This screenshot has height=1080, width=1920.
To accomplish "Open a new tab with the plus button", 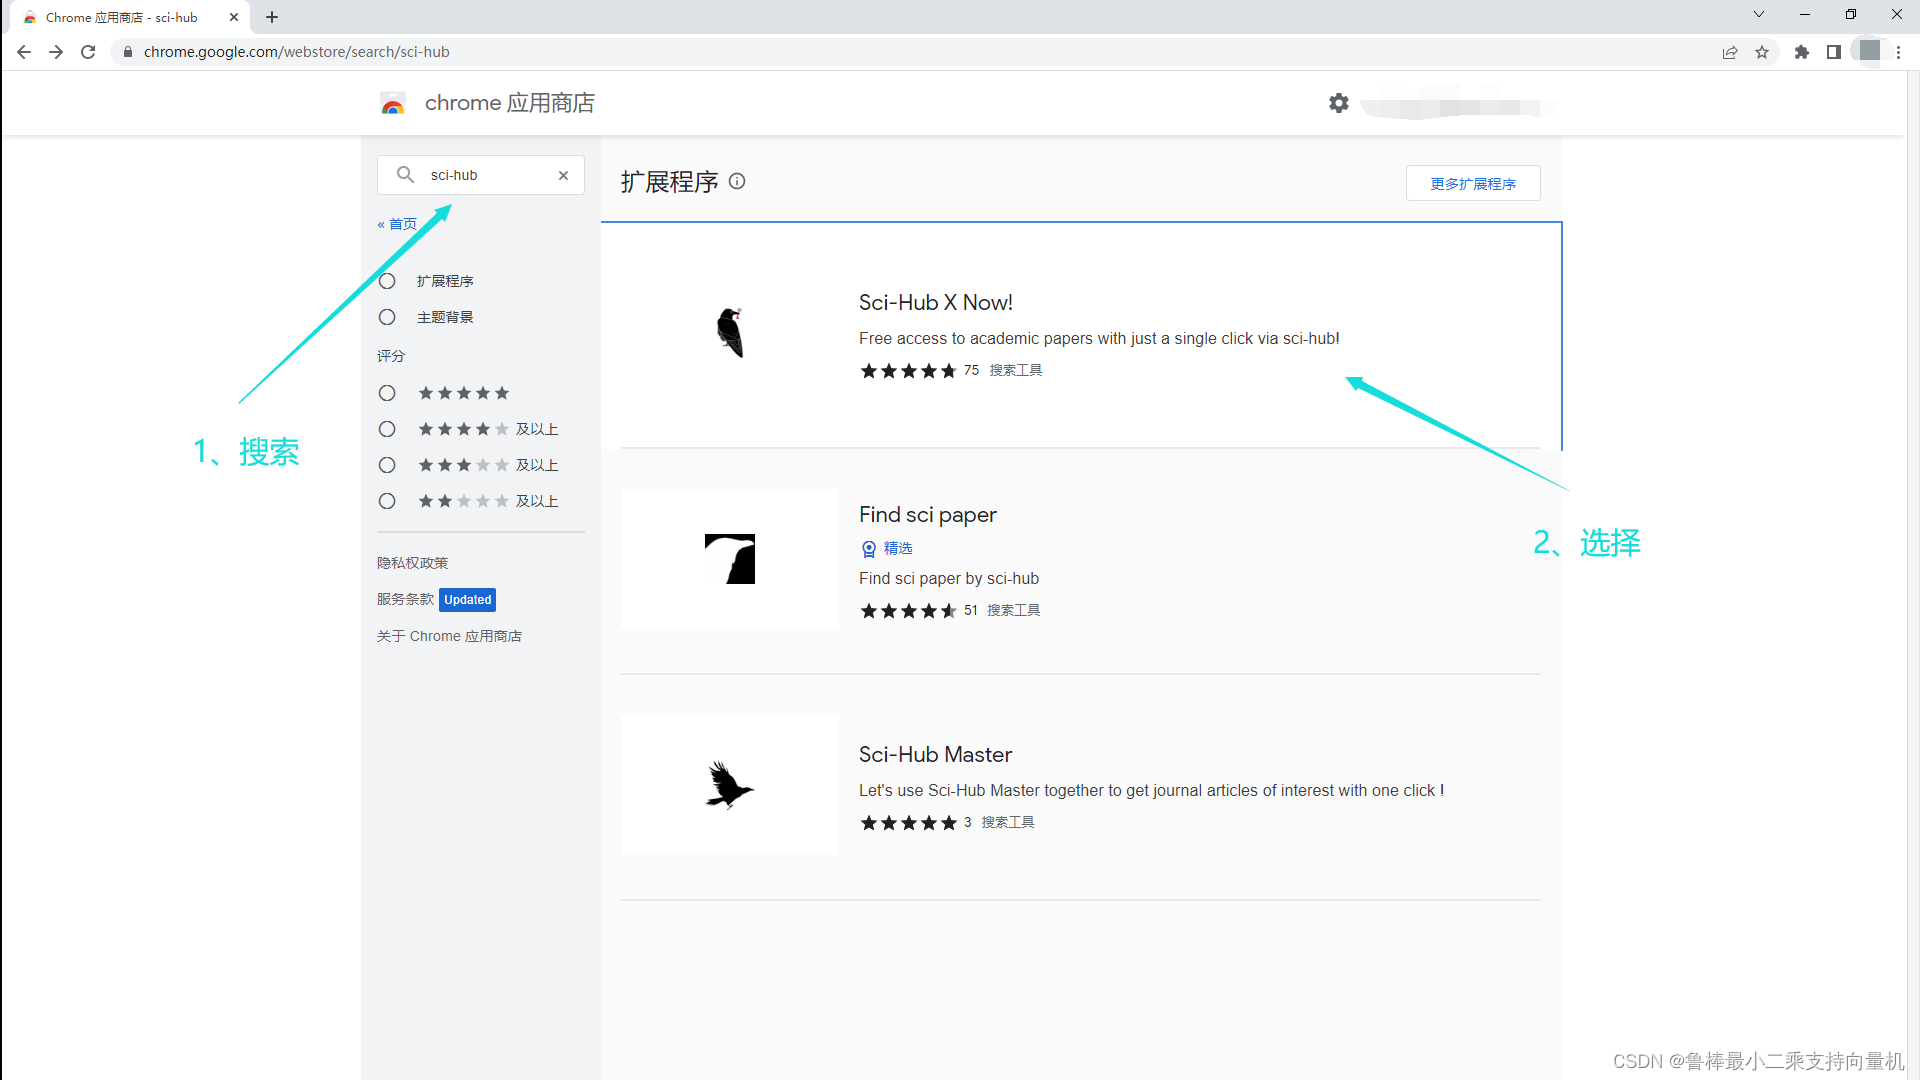I will [x=272, y=17].
